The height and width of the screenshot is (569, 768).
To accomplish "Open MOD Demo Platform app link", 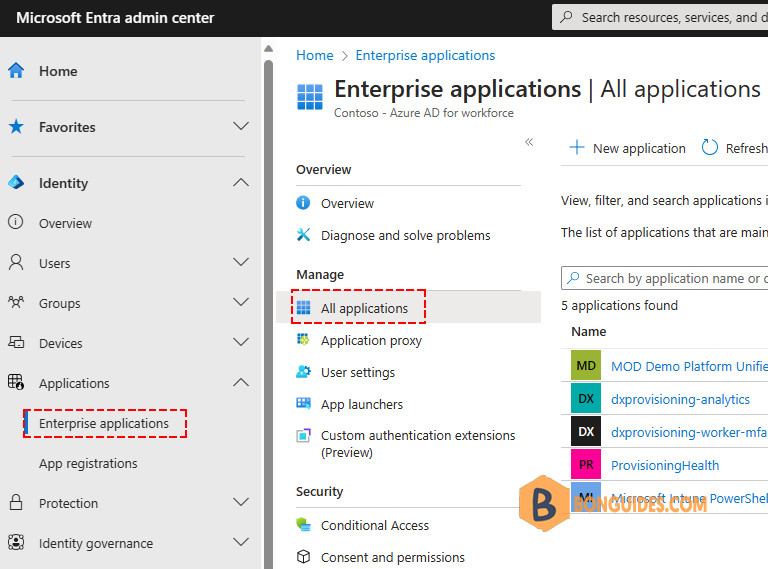I will [689, 366].
